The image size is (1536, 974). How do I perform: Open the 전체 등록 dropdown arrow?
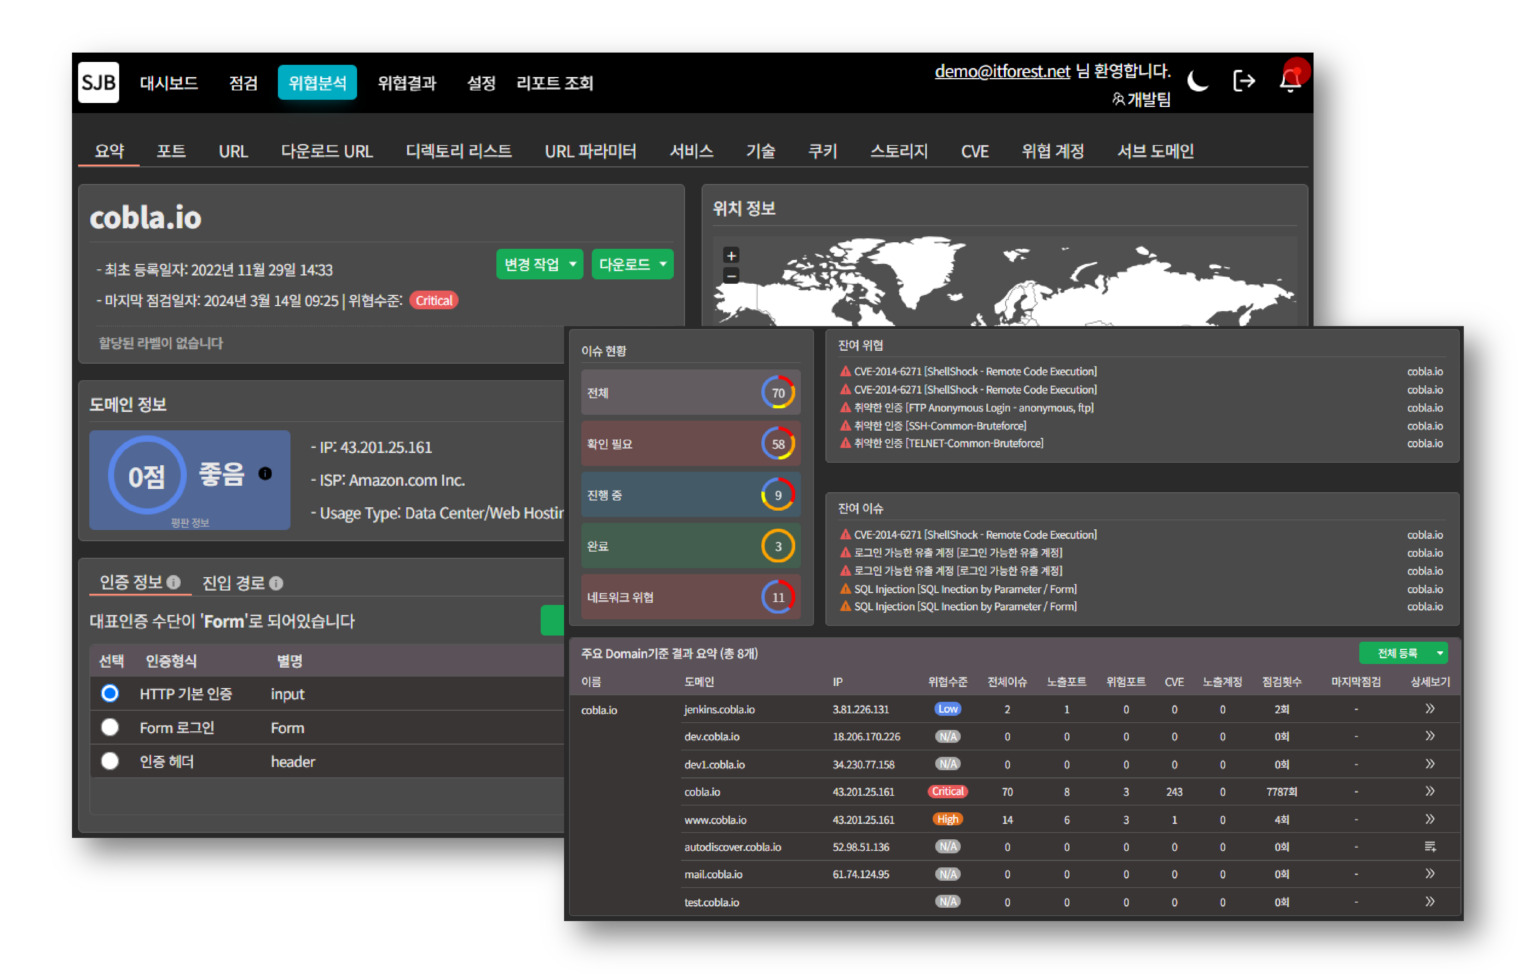[x=1440, y=653]
